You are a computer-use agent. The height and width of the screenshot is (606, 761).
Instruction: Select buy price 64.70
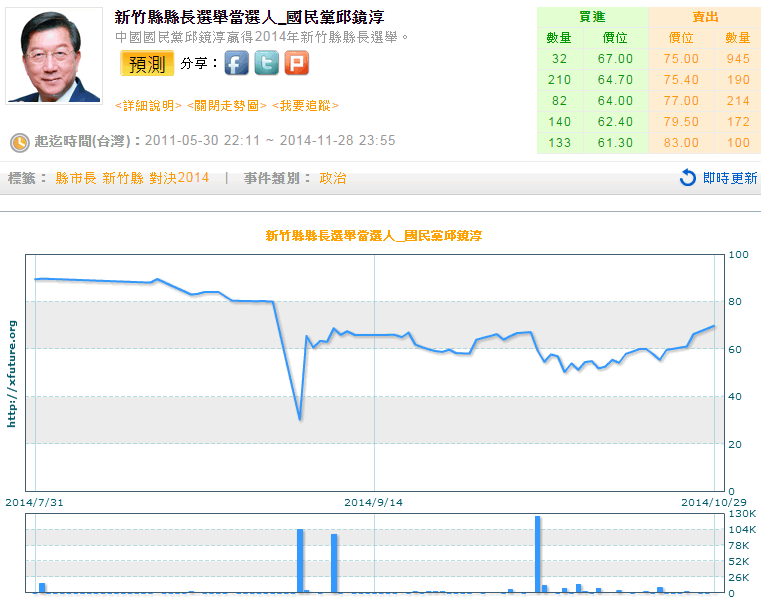pos(615,80)
